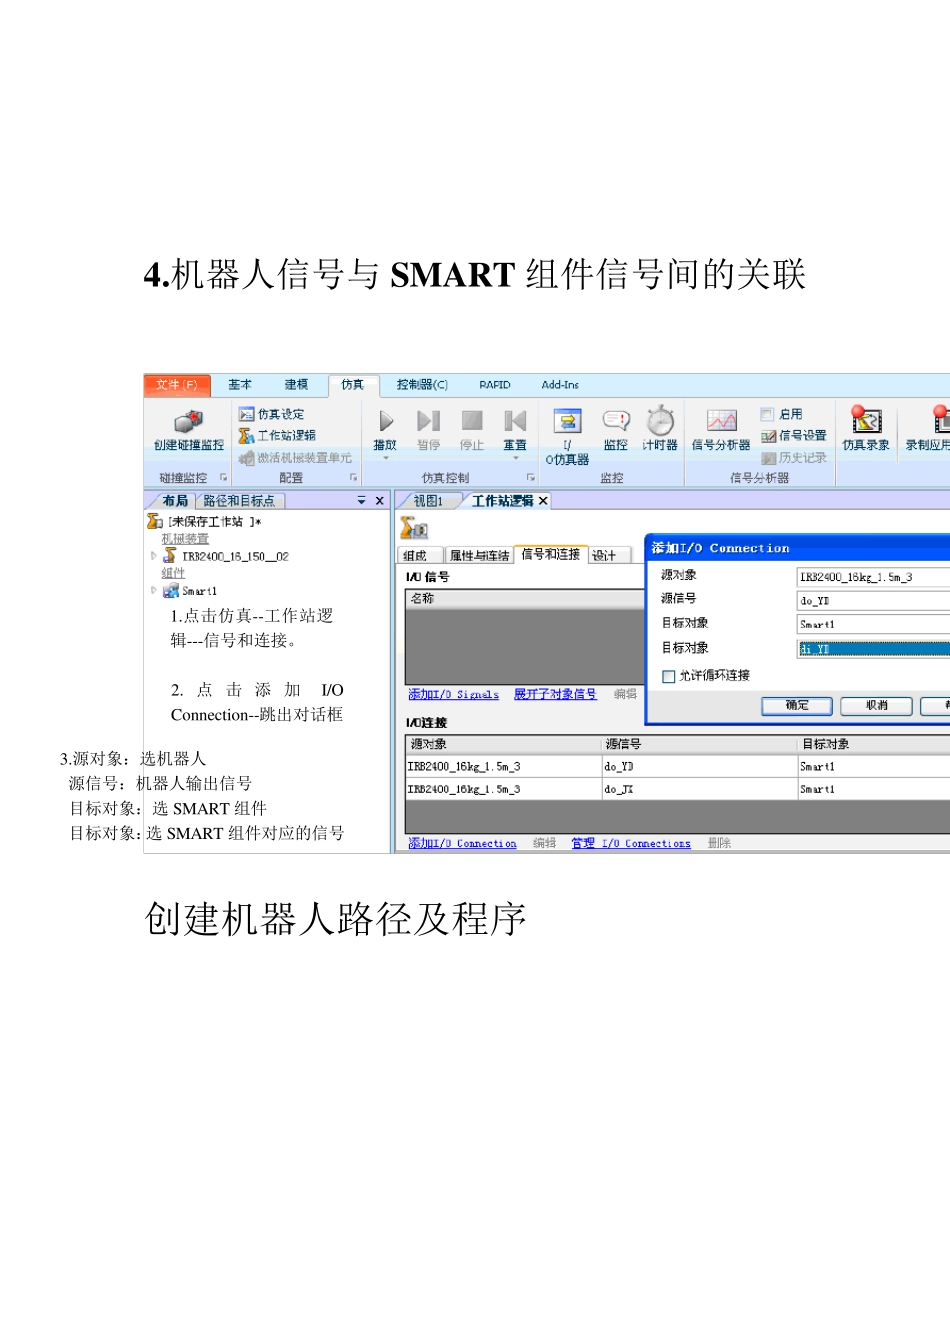Viewport: 950px width, 1344px height.
Task: Open the Layout panel options dropdown arrow
Action: 361,501
